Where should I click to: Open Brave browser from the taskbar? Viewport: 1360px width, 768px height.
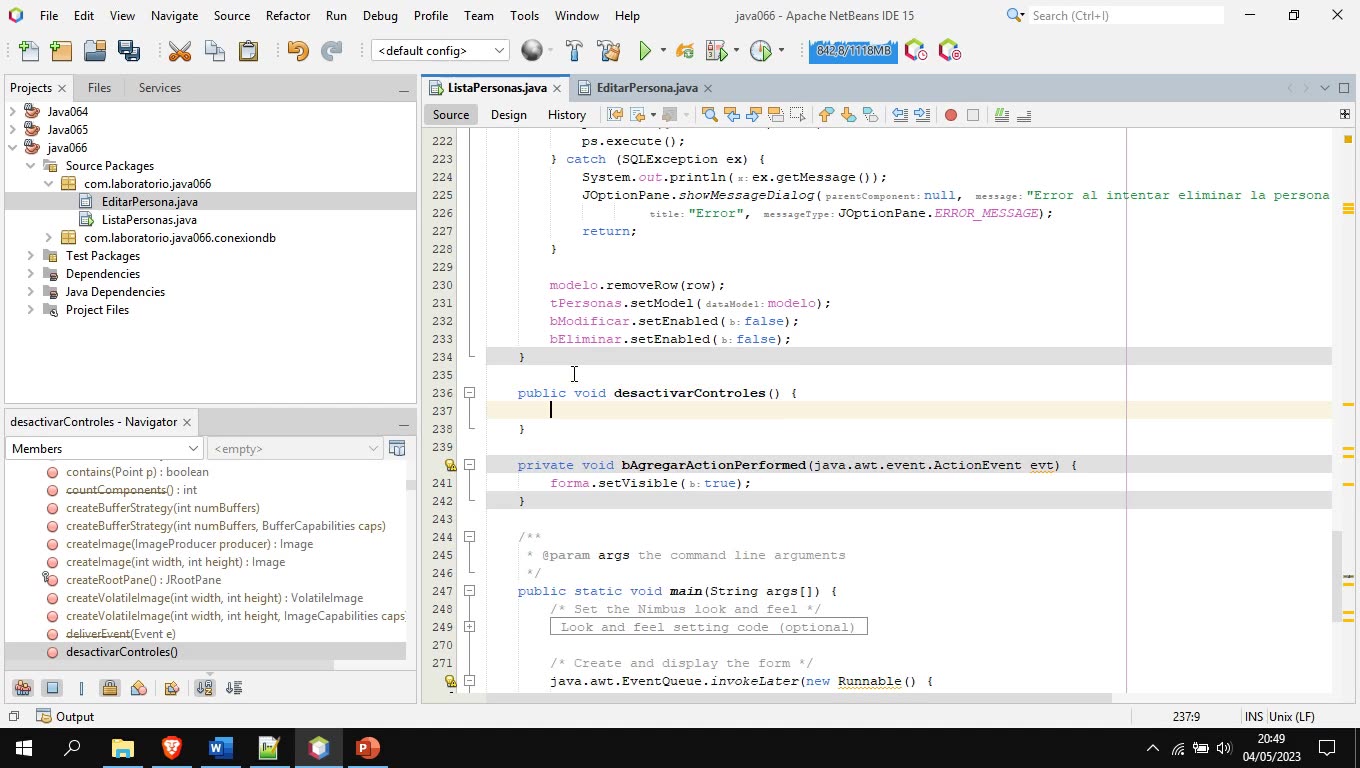[x=171, y=748]
